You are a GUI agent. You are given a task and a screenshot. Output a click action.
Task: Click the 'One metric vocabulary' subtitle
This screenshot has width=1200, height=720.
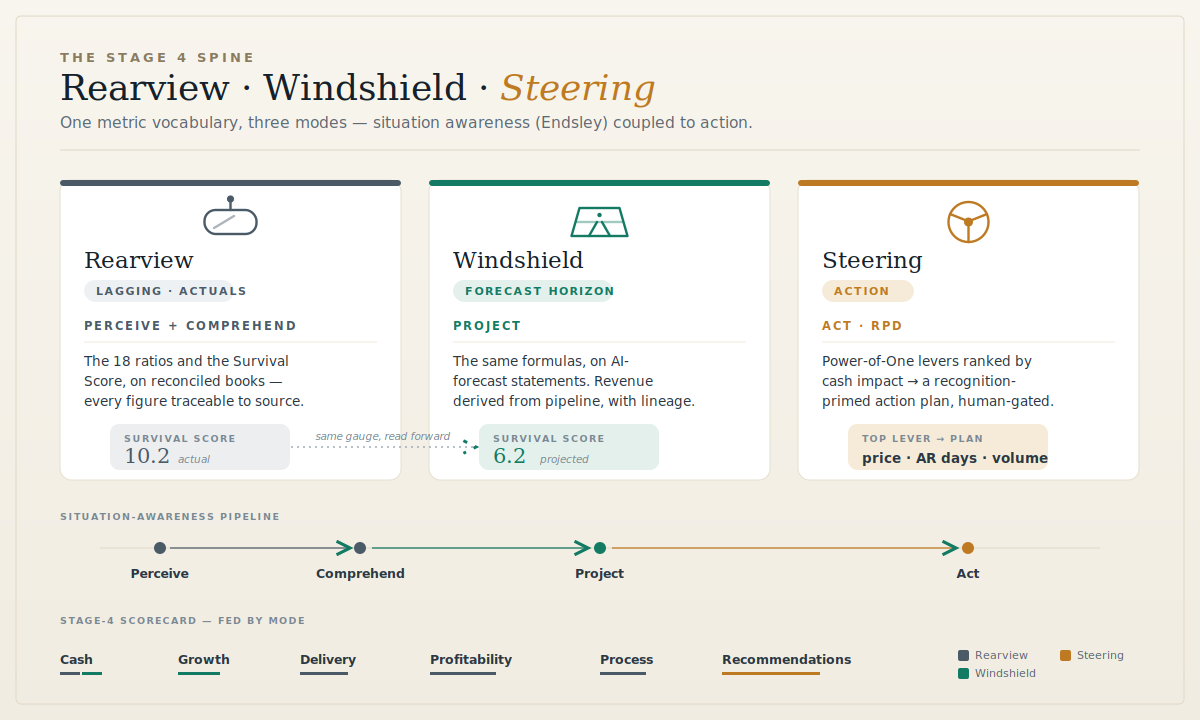tap(406, 123)
